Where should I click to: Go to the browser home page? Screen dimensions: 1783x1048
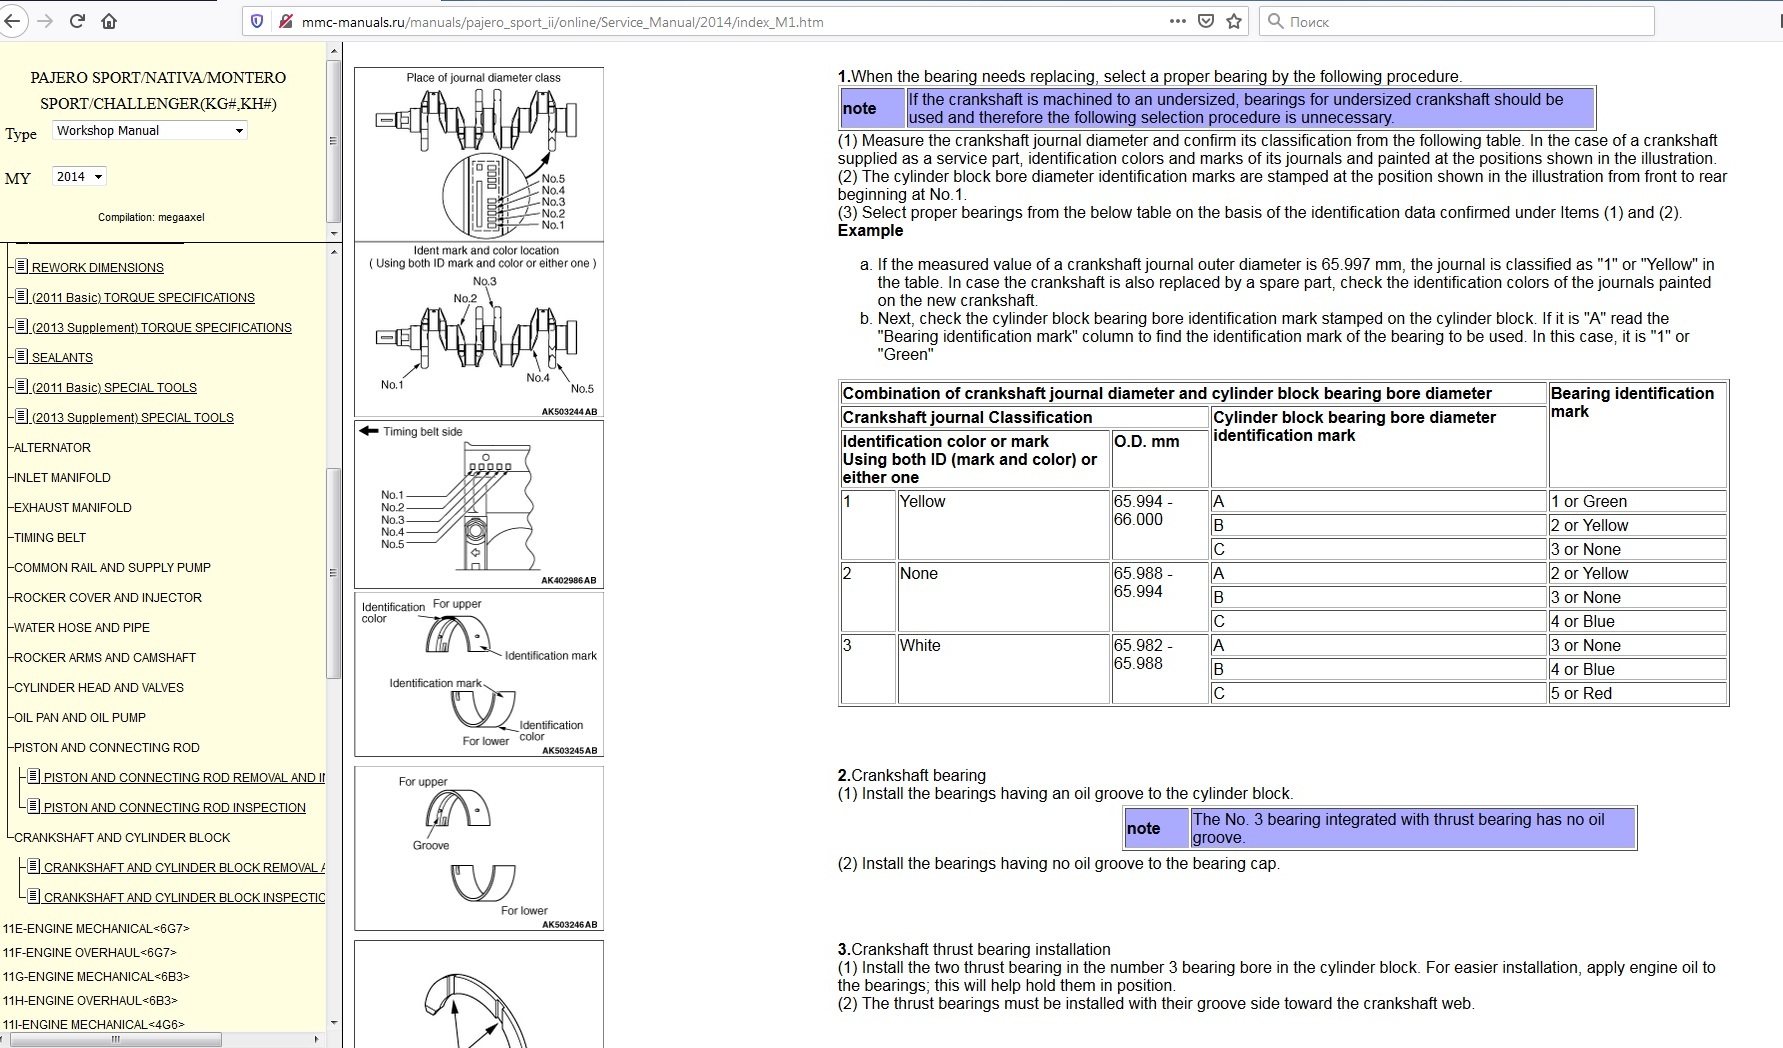click(x=109, y=21)
